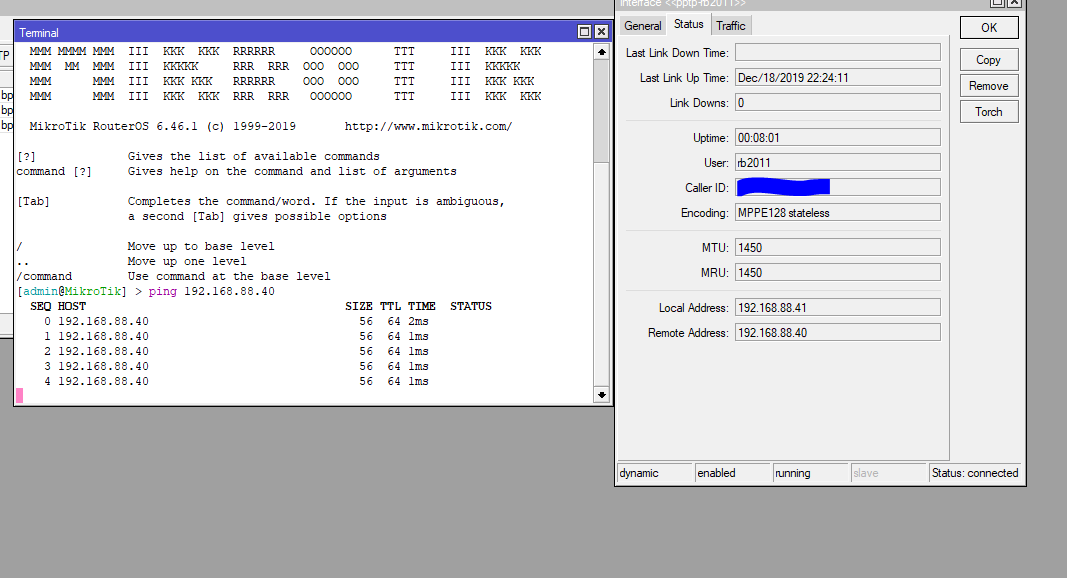Open the Traffic tab
The height and width of the screenshot is (578, 1067).
tap(731, 26)
